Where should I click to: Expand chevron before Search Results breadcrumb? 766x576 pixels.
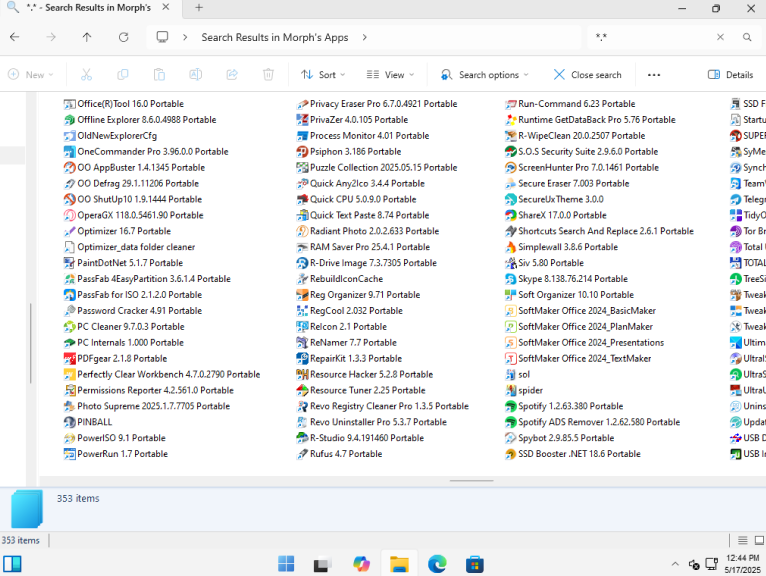(185, 37)
